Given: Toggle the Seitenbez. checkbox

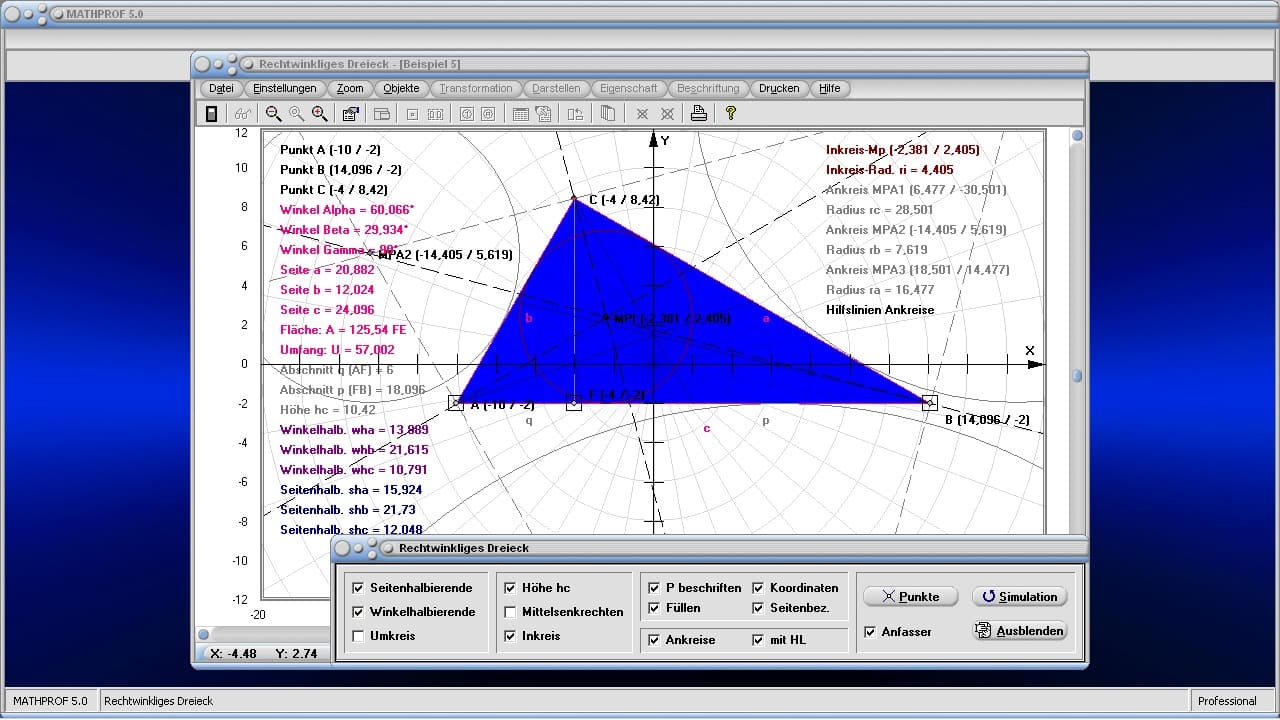Looking at the screenshot, I should [x=759, y=608].
